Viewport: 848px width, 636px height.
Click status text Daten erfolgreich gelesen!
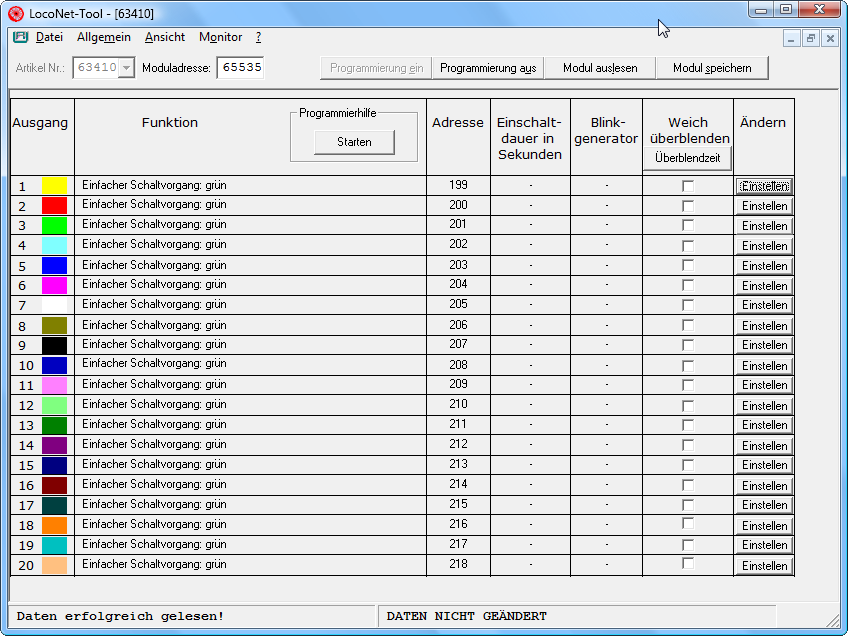point(120,616)
